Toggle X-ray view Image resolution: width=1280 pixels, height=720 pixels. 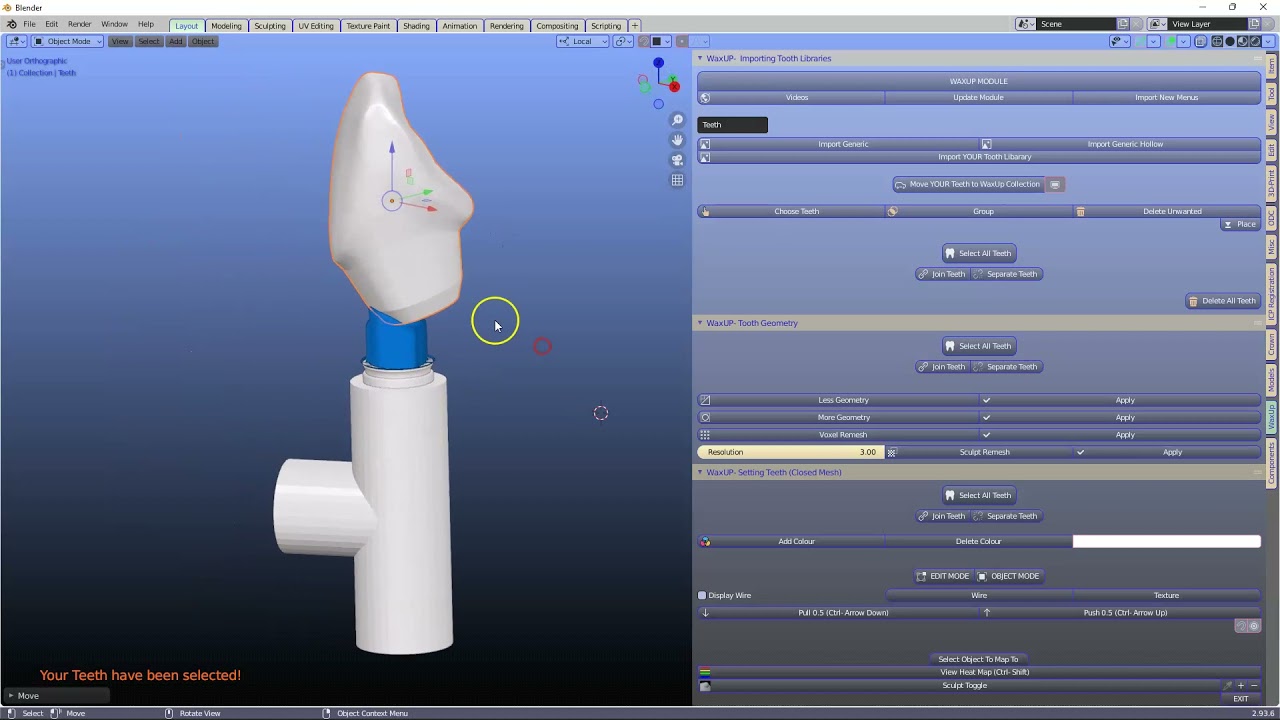coord(1200,41)
